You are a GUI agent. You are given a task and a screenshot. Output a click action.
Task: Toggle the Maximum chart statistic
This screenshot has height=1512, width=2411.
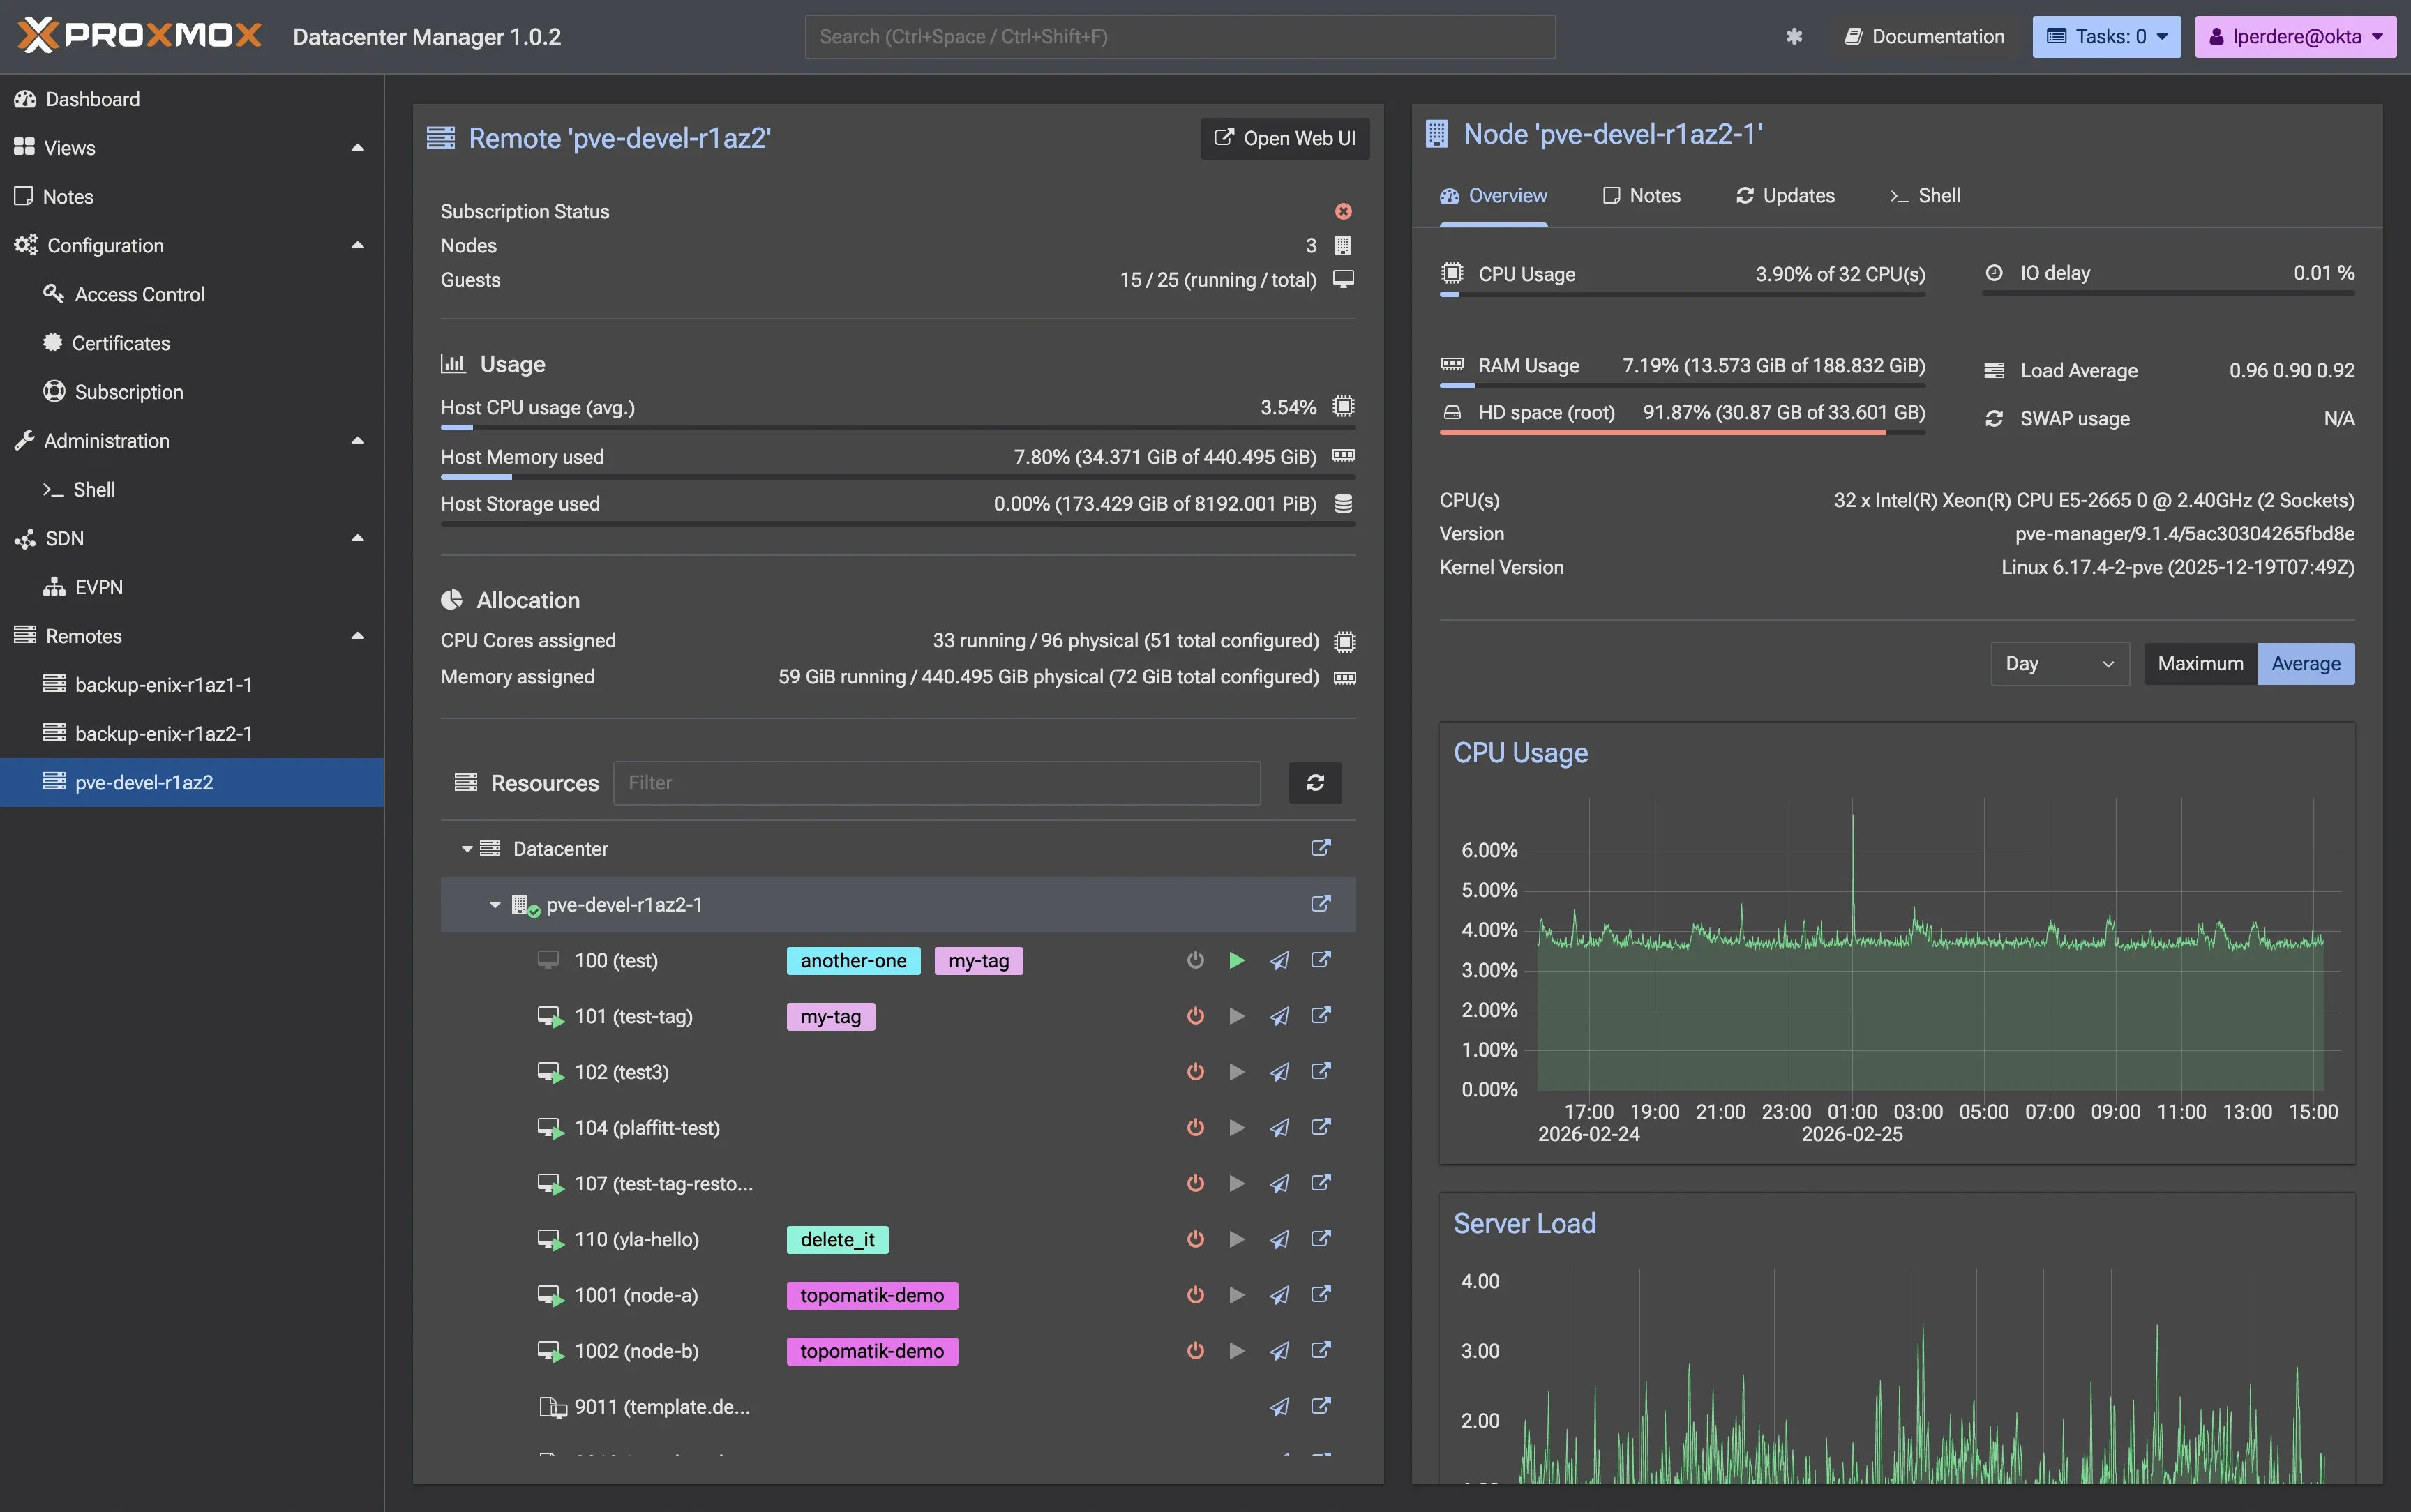pyautogui.click(x=2199, y=663)
